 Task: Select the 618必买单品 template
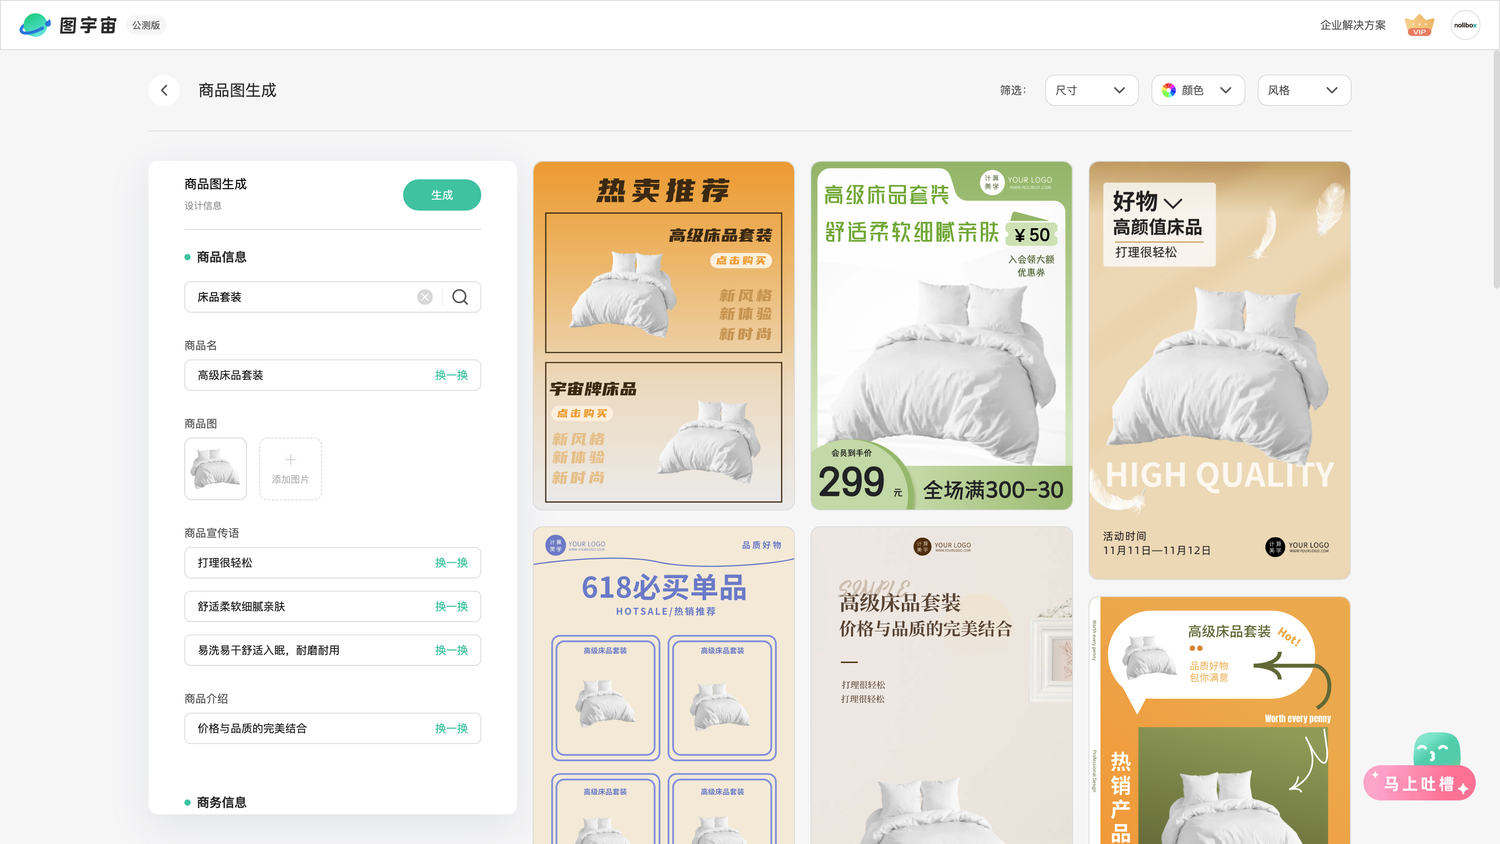coord(664,686)
